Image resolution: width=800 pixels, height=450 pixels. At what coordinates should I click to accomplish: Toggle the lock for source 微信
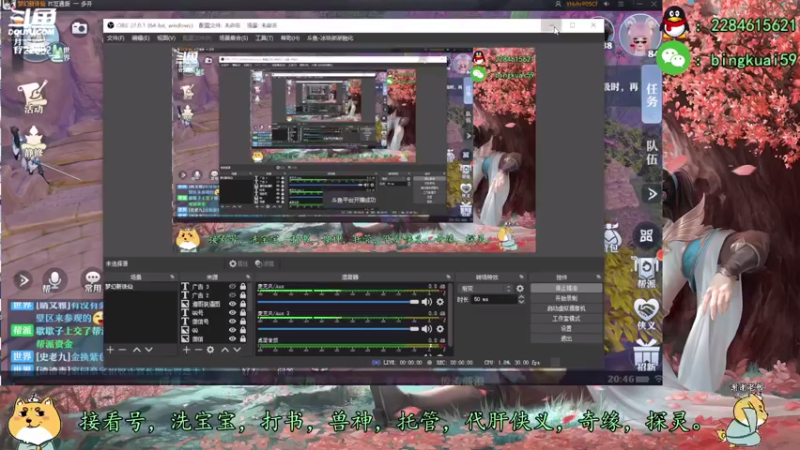click(x=243, y=339)
